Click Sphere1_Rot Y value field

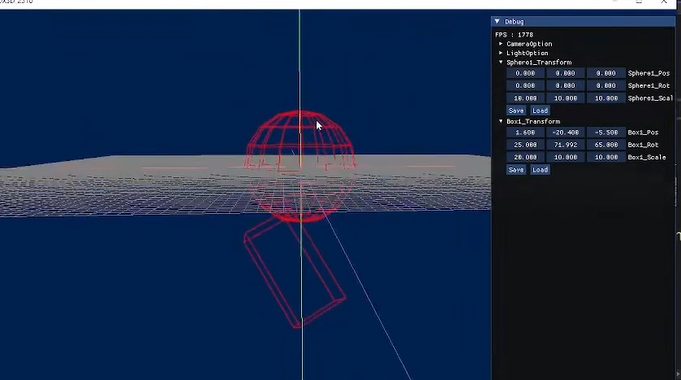click(x=565, y=86)
